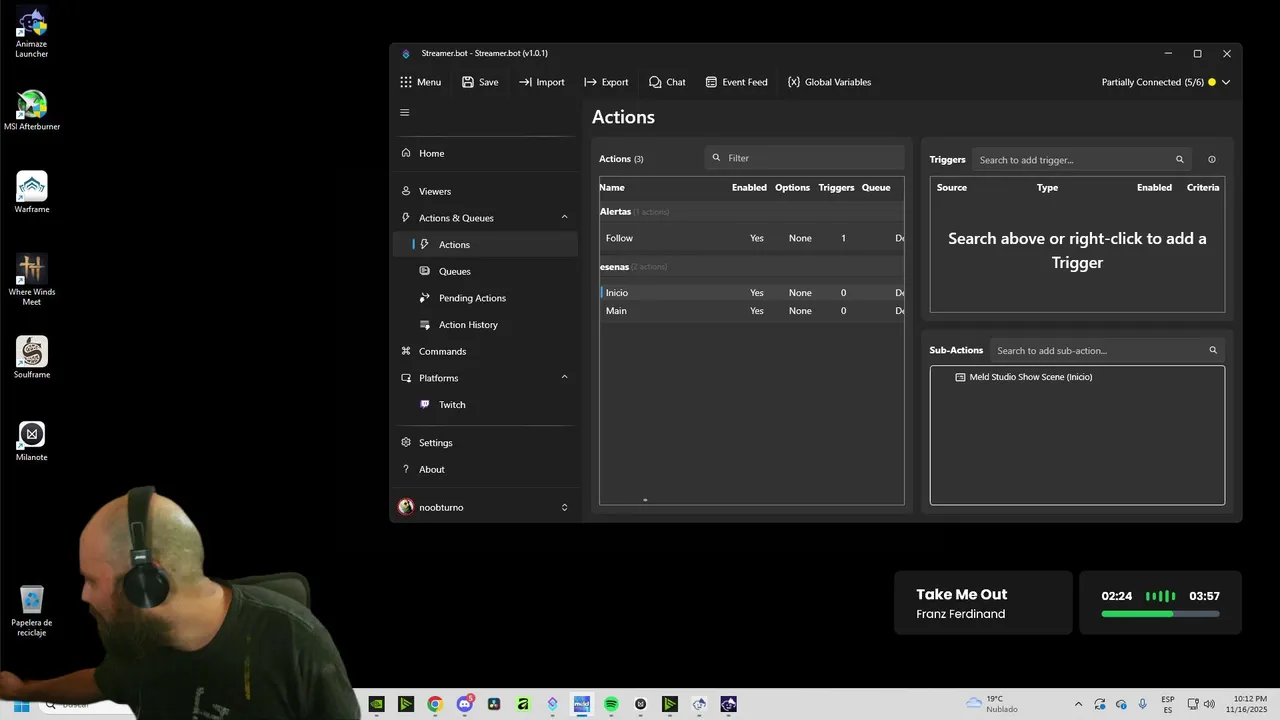Select the Inicio action row

tap(751, 293)
